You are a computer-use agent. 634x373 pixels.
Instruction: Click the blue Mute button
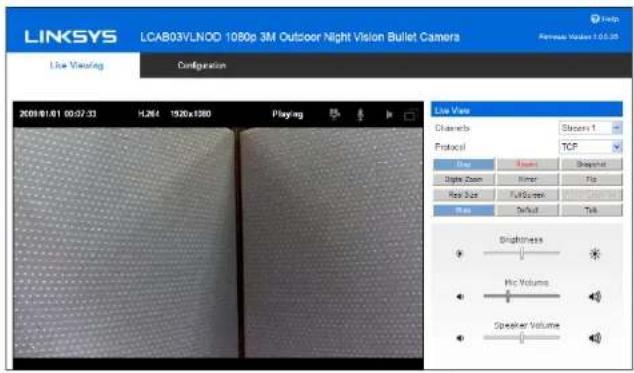point(463,210)
